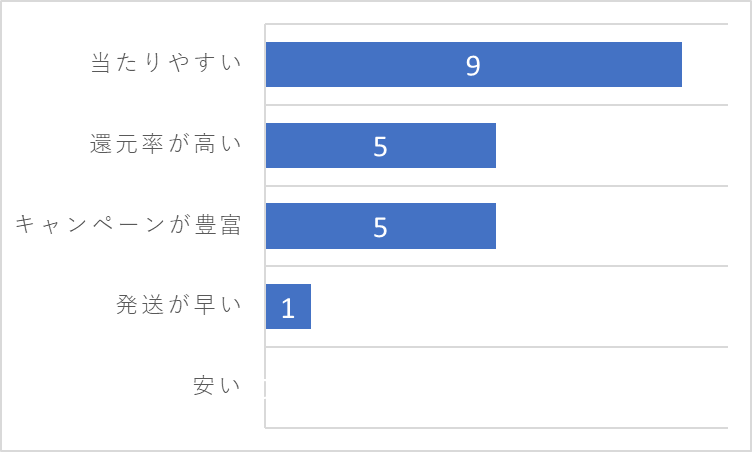Viewport: 752px width, 452px height.
Task: Click the short 発送が早い bar
Action: click(x=288, y=307)
